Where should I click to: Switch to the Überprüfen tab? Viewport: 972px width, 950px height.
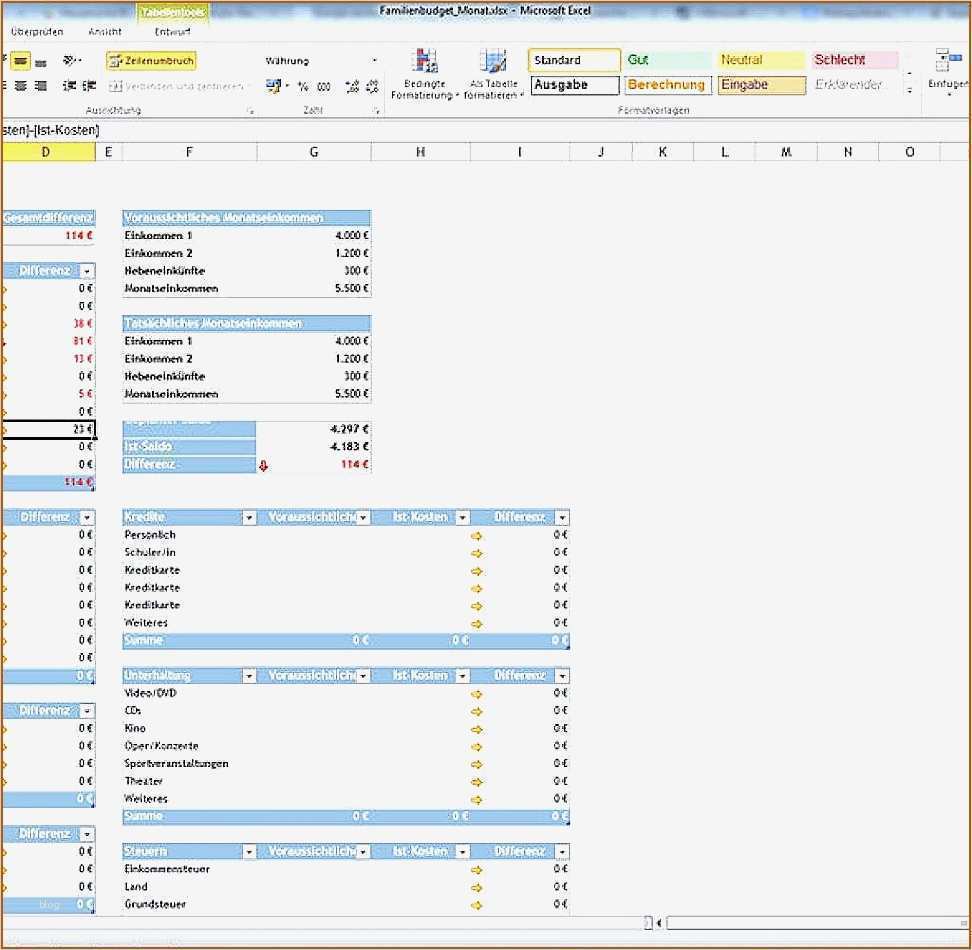37,32
